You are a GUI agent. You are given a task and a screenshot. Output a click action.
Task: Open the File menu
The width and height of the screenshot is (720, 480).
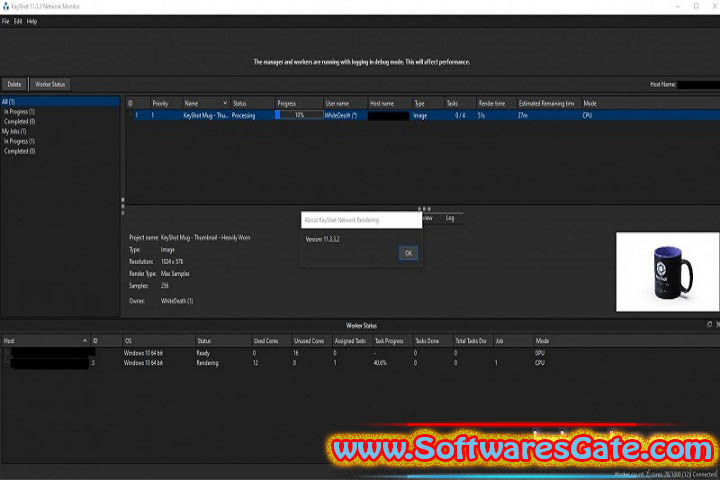click(x=6, y=22)
